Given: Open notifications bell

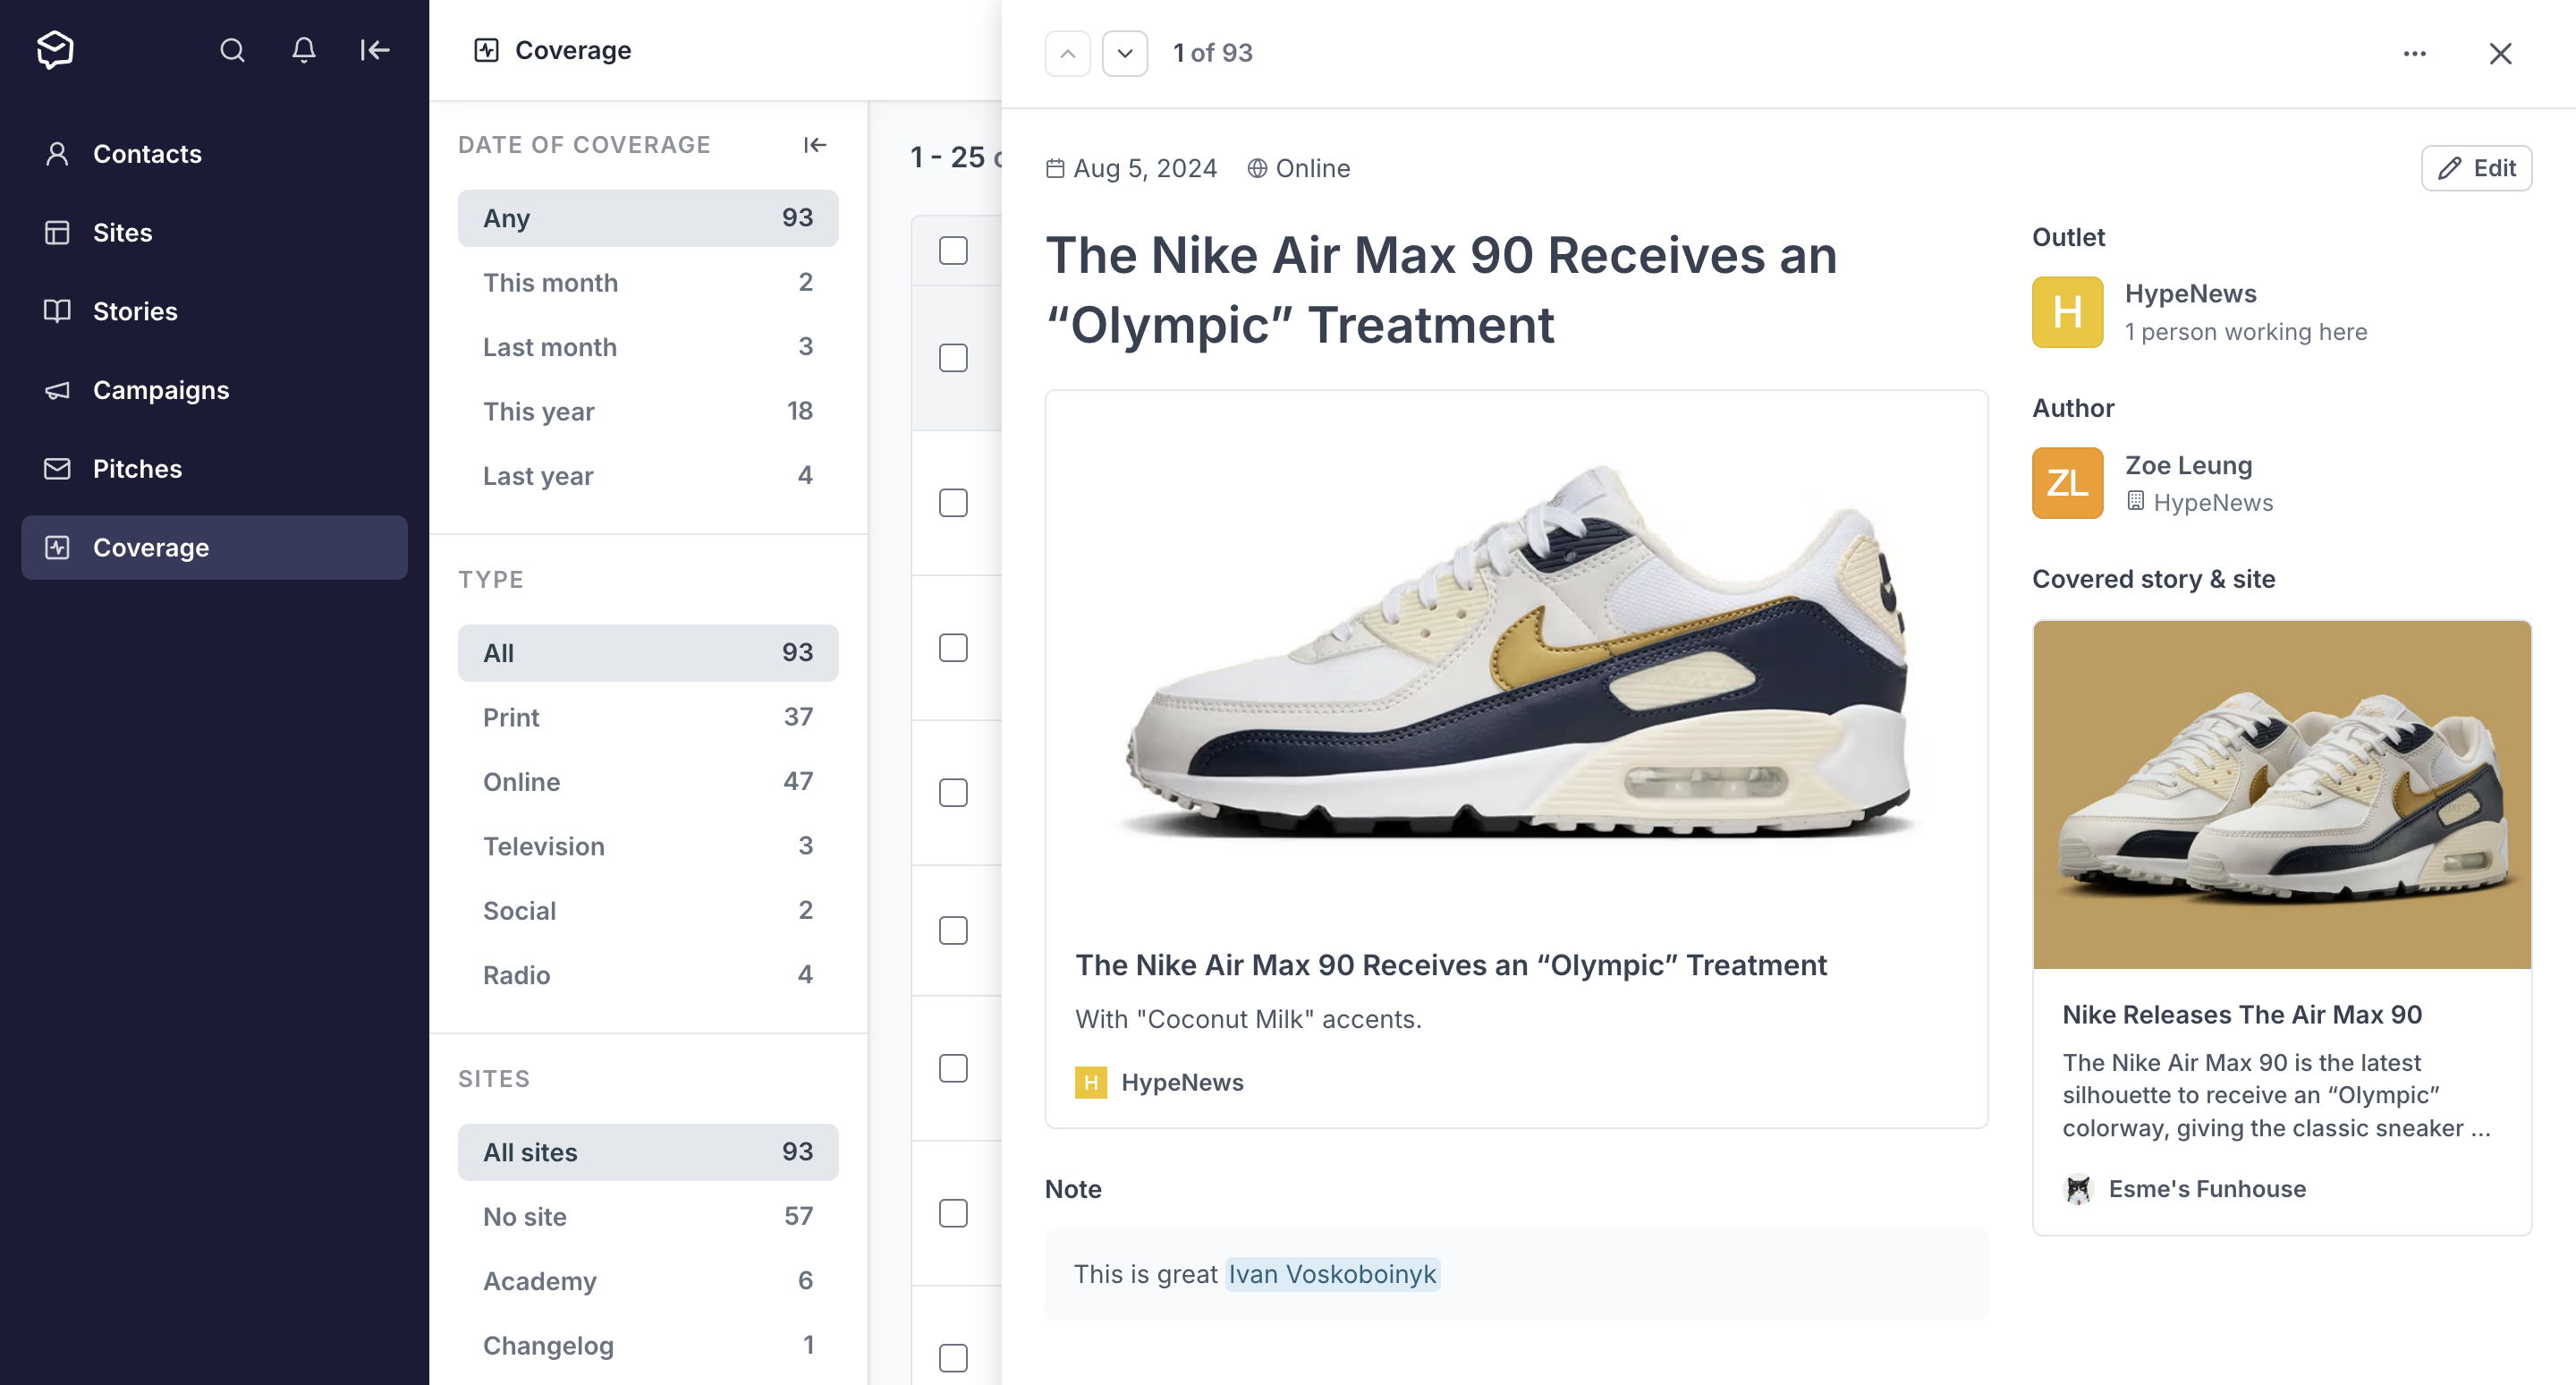Looking at the screenshot, I should click(304, 50).
